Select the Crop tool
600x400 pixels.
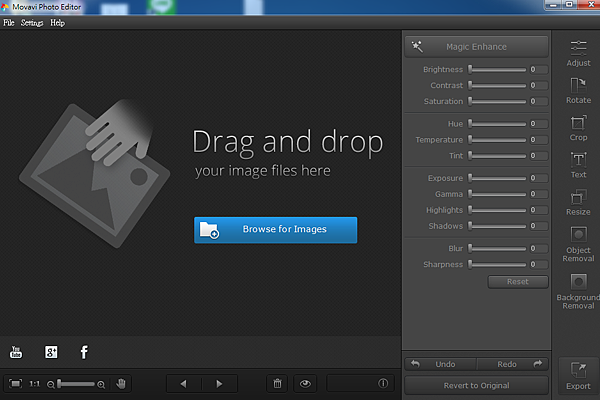(x=578, y=126)
